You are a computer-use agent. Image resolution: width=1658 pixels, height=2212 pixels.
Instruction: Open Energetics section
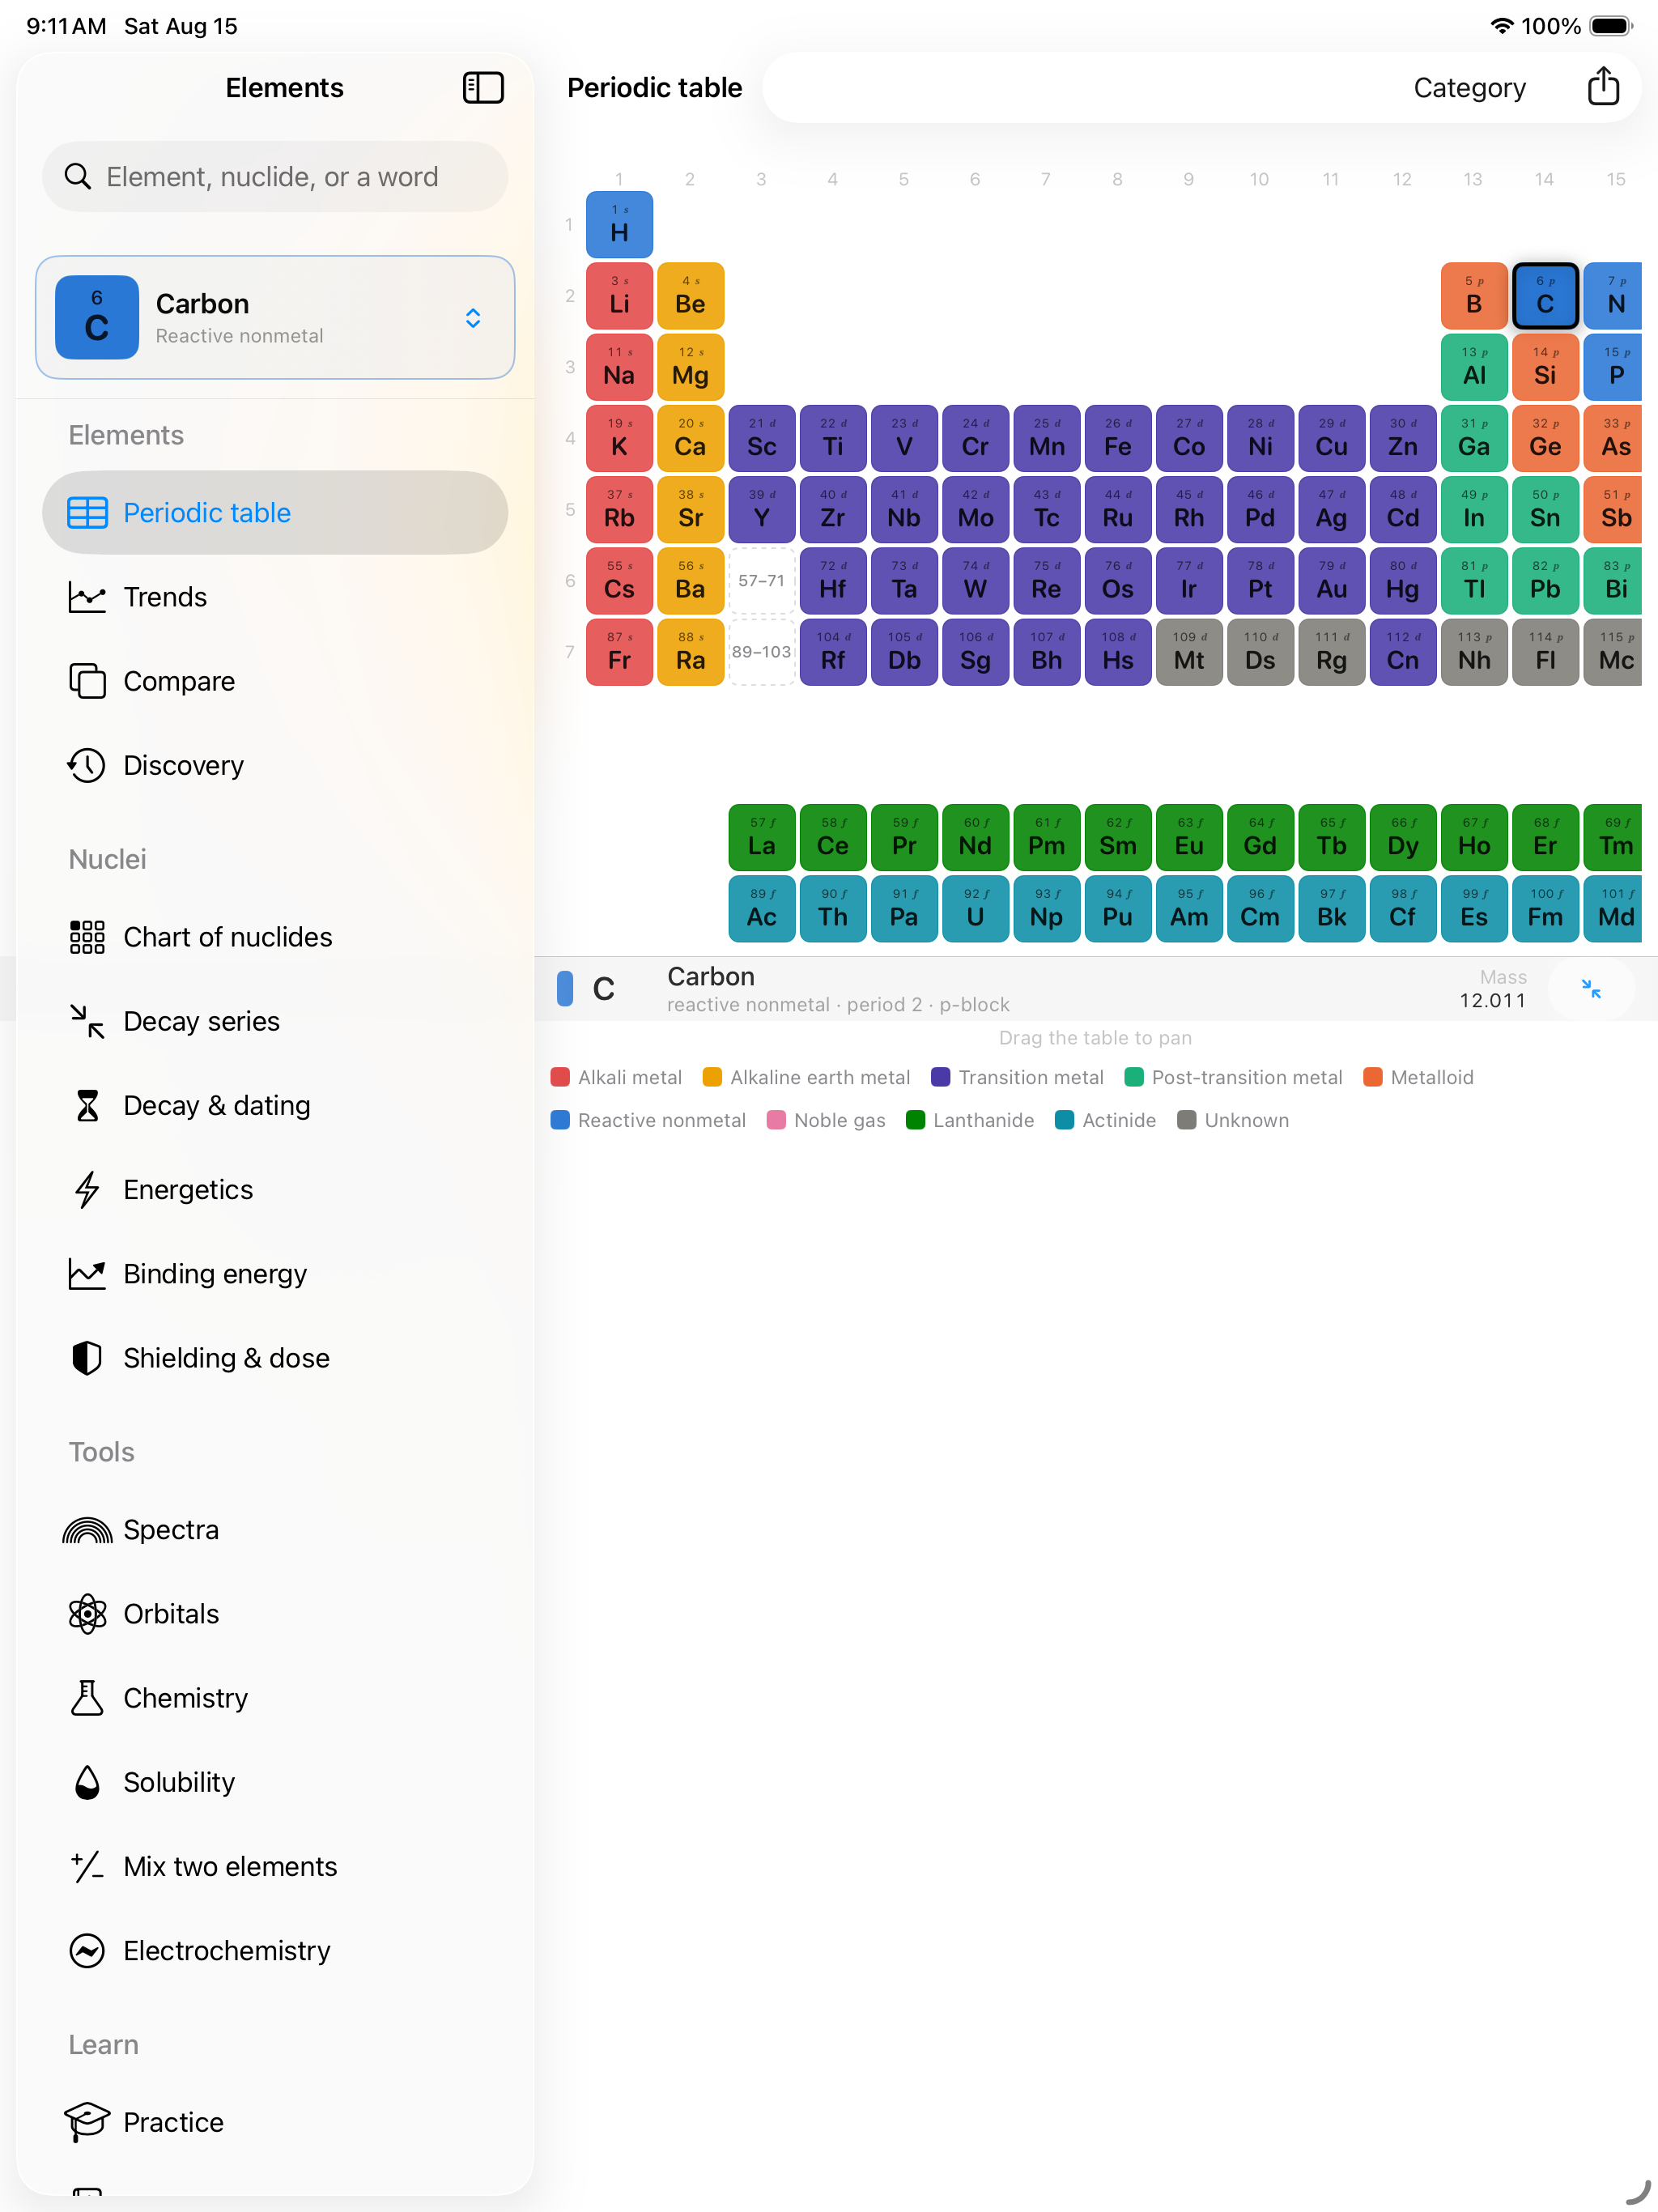275,1190
